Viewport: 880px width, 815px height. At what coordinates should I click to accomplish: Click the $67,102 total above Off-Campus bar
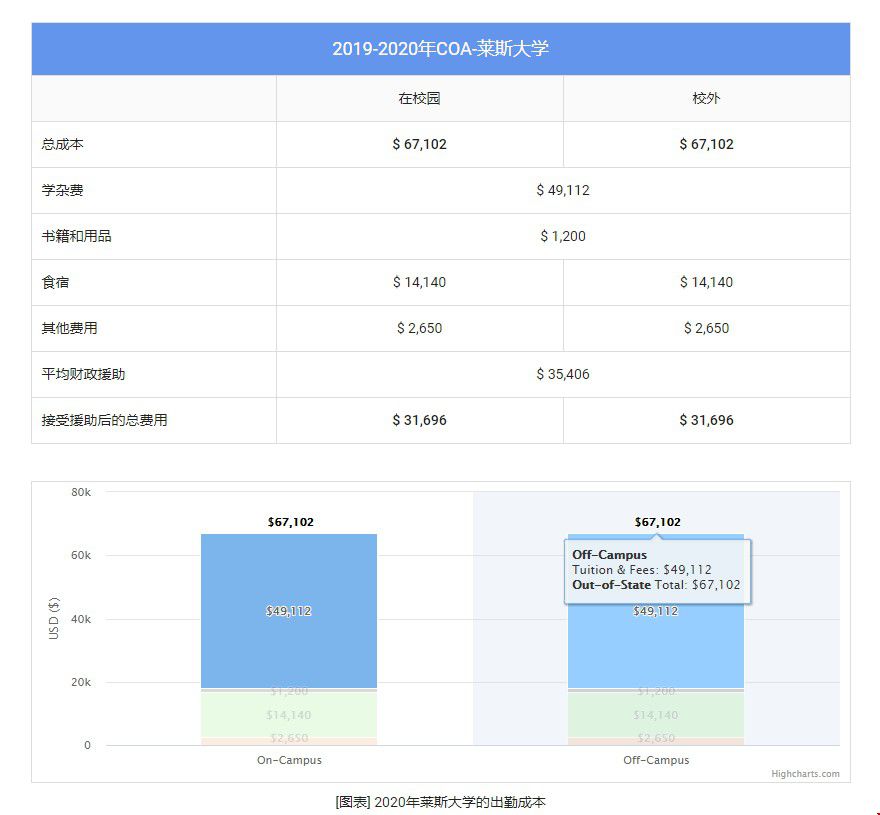[x=657, y=522]
